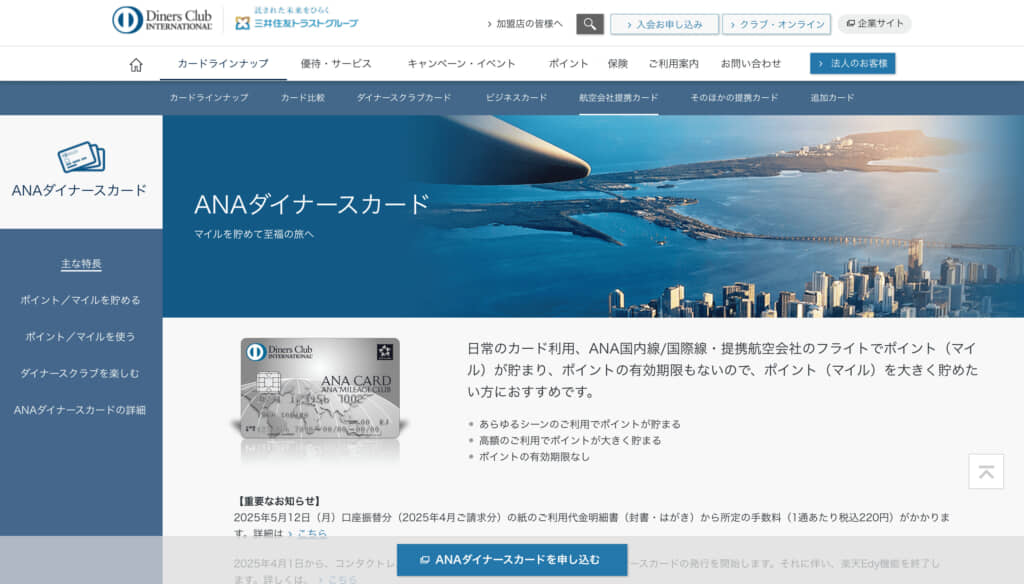Jump to ANAダイナースカードの詳細 section
The image size is (1024, 584).
(x=80, y=410)
